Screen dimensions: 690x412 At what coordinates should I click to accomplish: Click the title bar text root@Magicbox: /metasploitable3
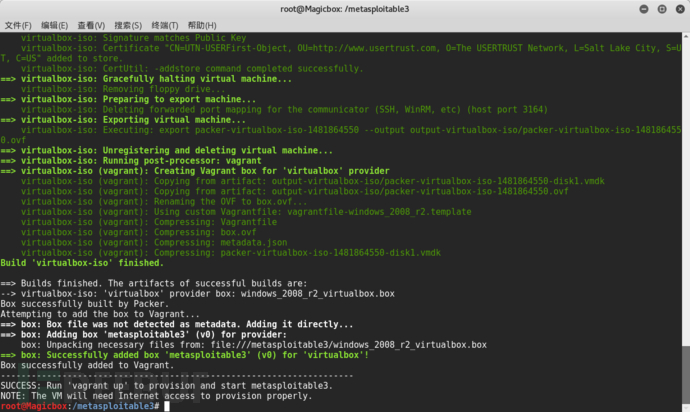(x=345, y=9)
